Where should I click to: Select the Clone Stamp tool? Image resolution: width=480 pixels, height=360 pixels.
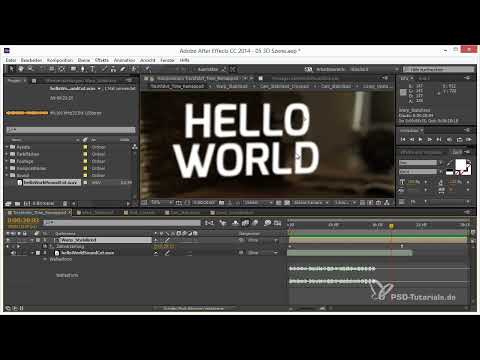tap(113, 69)
